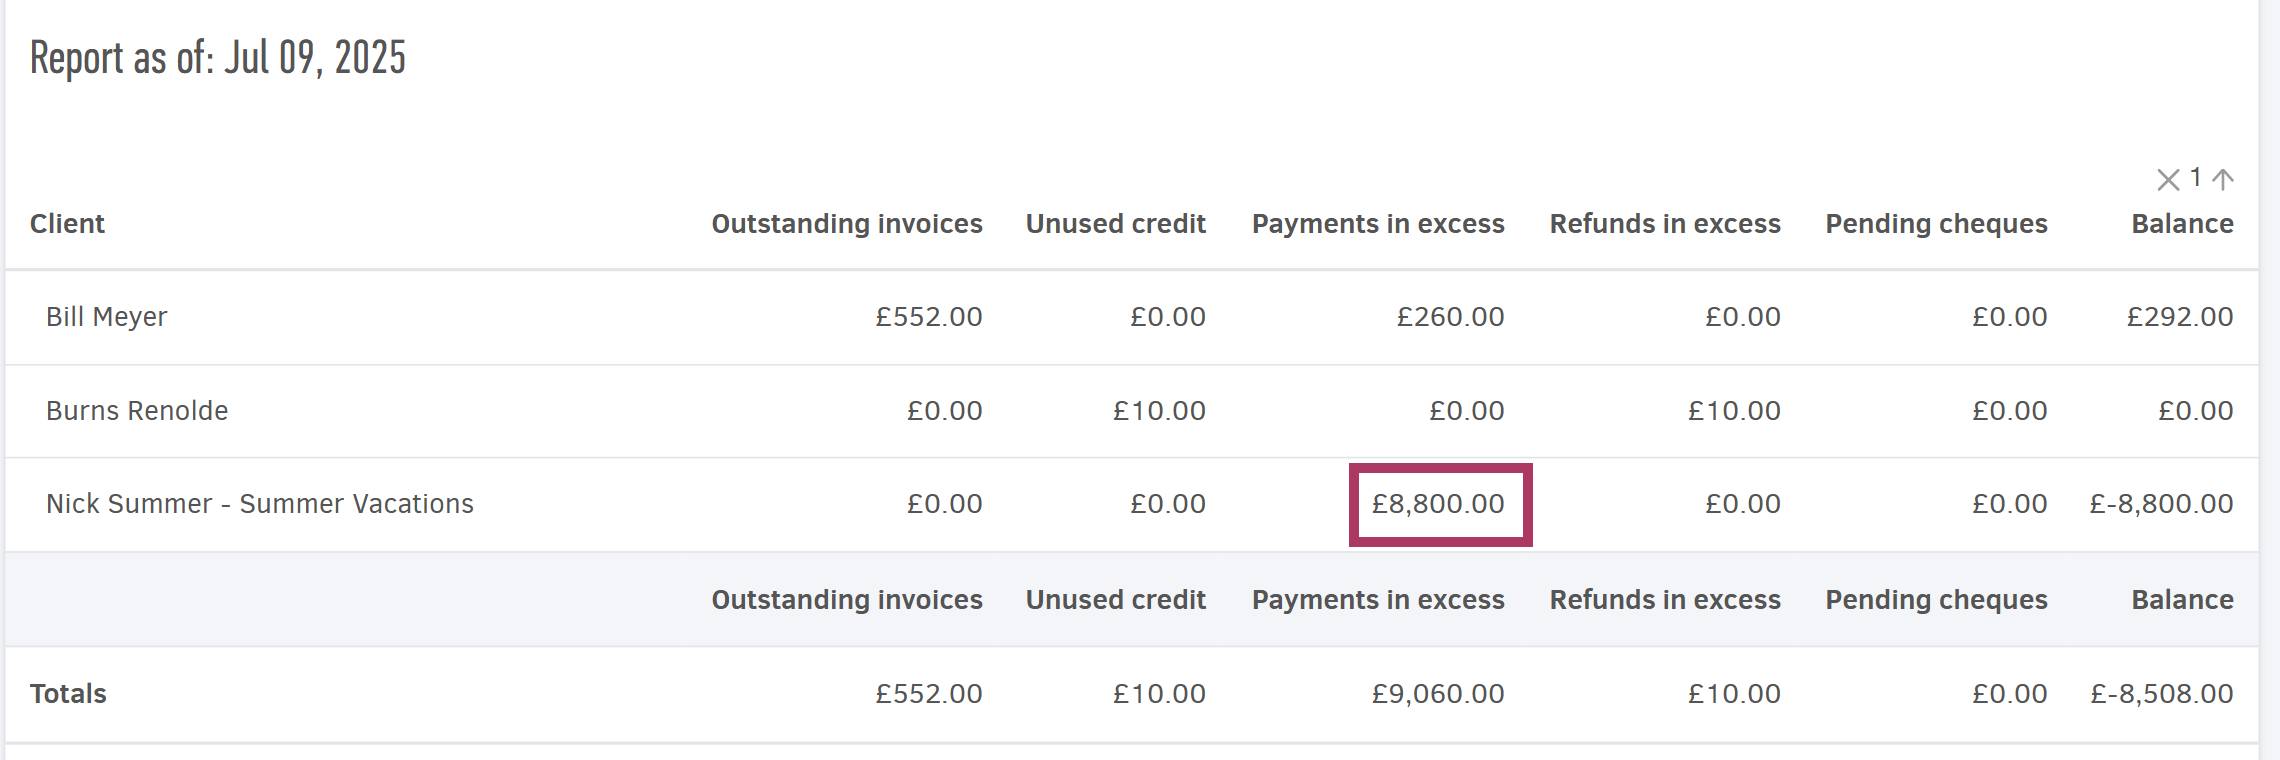This screenshot has width=2280, height=760.
Task: Click the £9,060.00 total payments in excess
Action: (x=1438, y=694)
